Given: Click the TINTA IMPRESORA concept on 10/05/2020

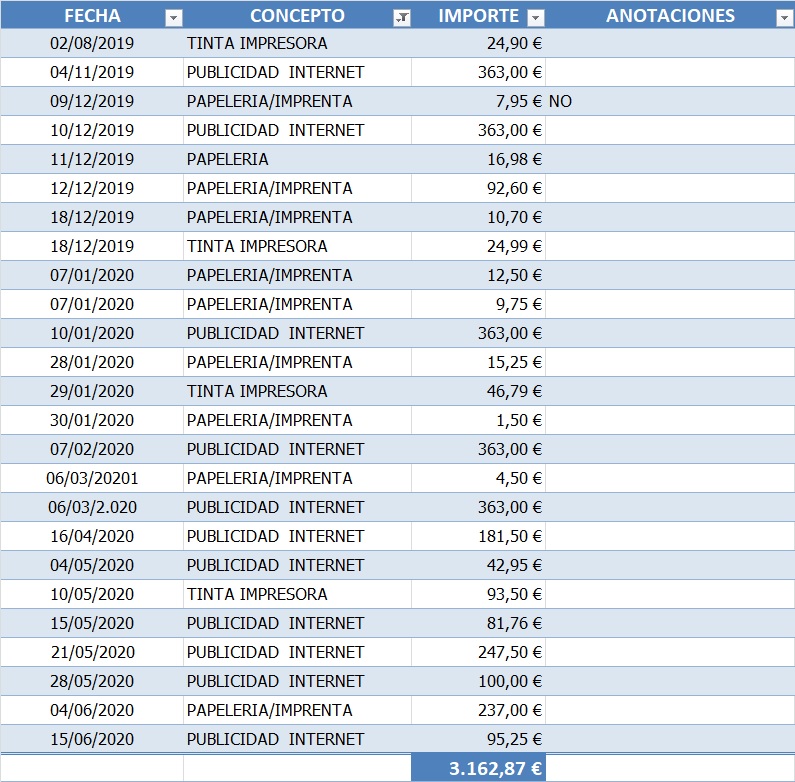Looking at the screenshot, I should point(257,594).
